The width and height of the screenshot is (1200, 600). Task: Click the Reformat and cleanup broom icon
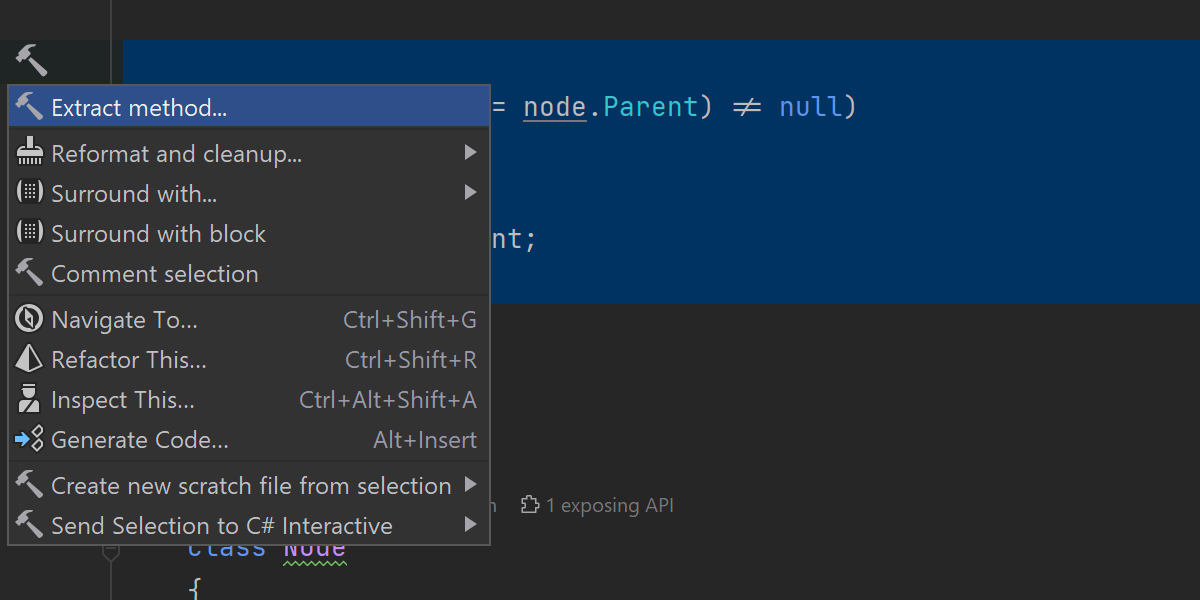[30, 153]
